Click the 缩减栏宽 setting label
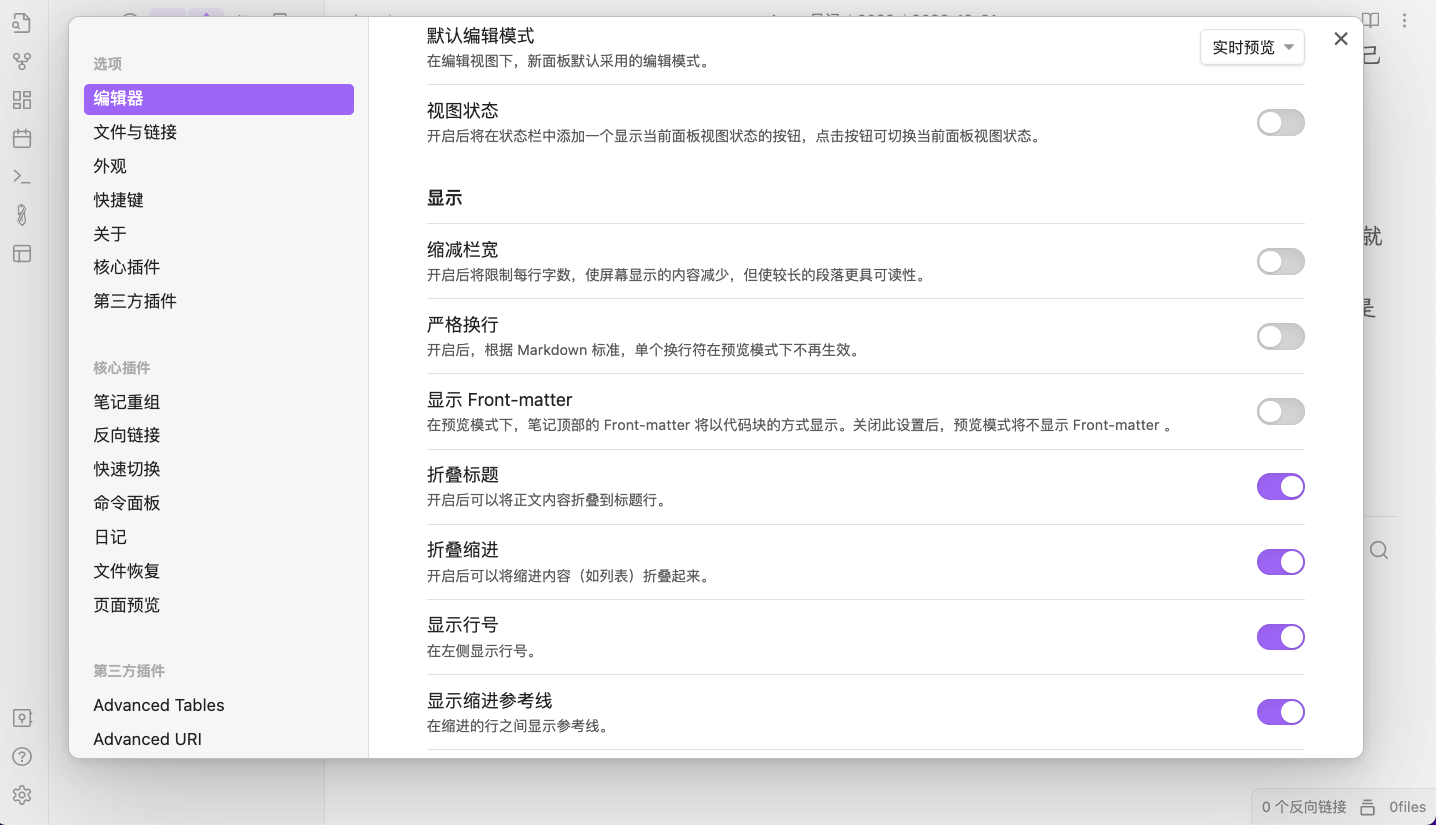 (x=463, y=250)
